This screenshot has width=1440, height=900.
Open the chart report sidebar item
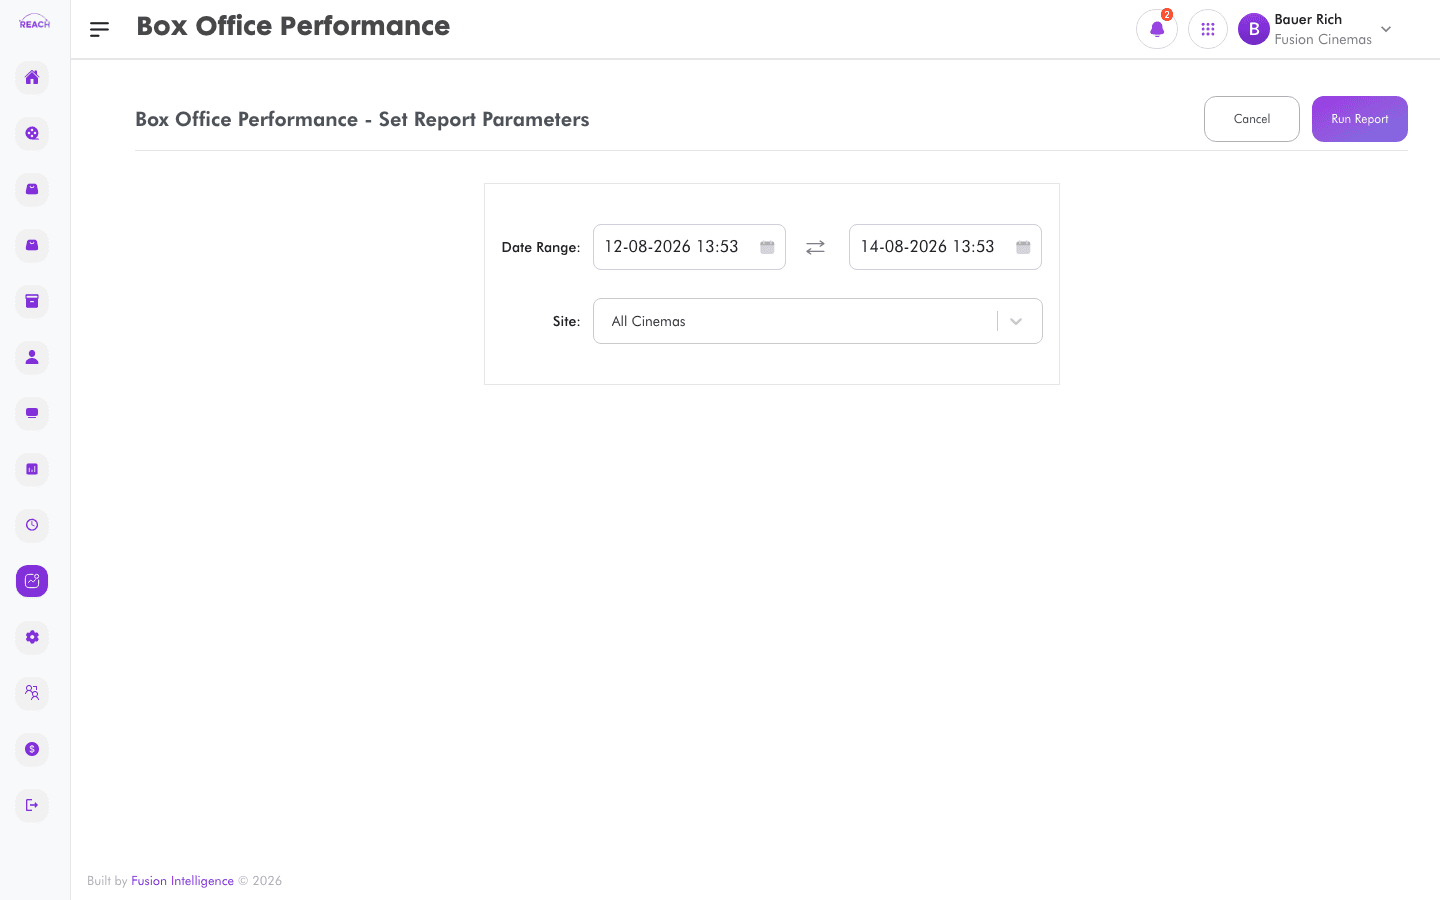tap(32, 469)
